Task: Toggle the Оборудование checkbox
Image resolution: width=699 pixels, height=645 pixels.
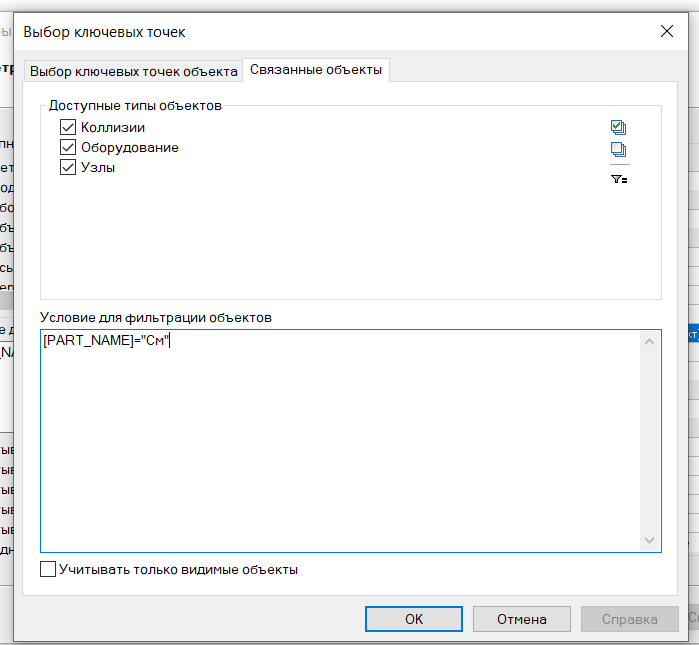Action: [x=68, y=147]
